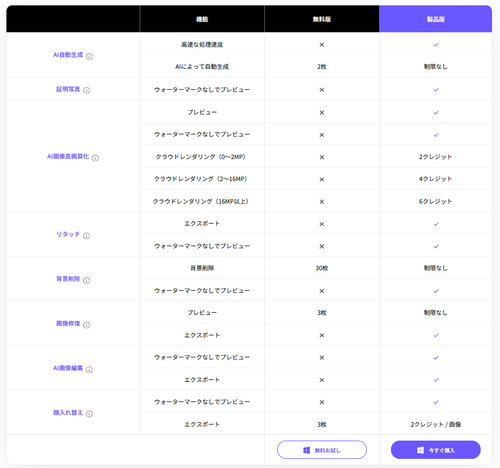This screenshot has width=500, height=468.
Task: Open the info icon beside AI画像高画質化
Action: [95, 158]
